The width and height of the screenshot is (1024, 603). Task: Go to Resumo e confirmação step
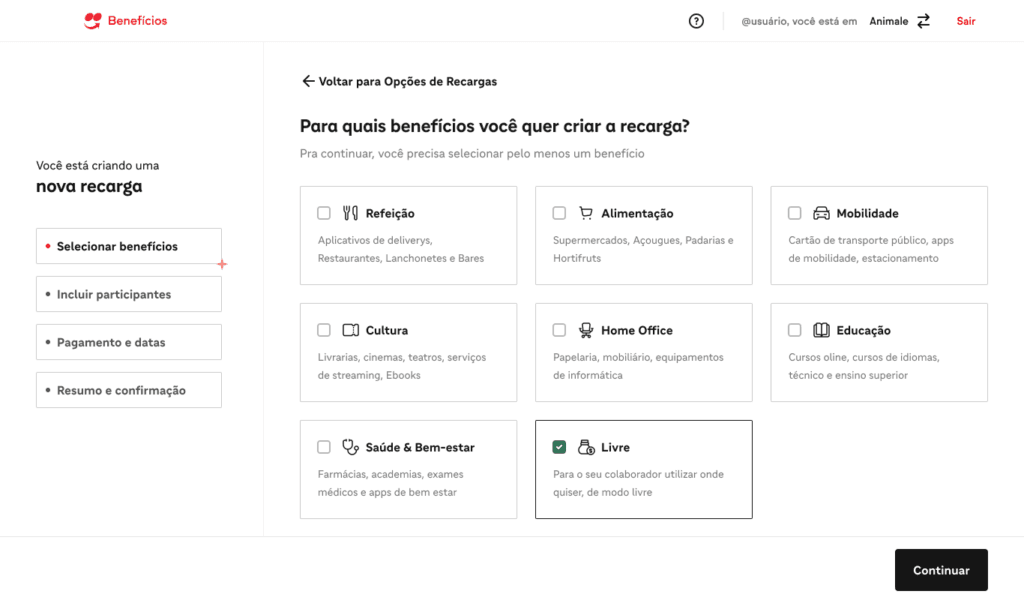(129, 390)
